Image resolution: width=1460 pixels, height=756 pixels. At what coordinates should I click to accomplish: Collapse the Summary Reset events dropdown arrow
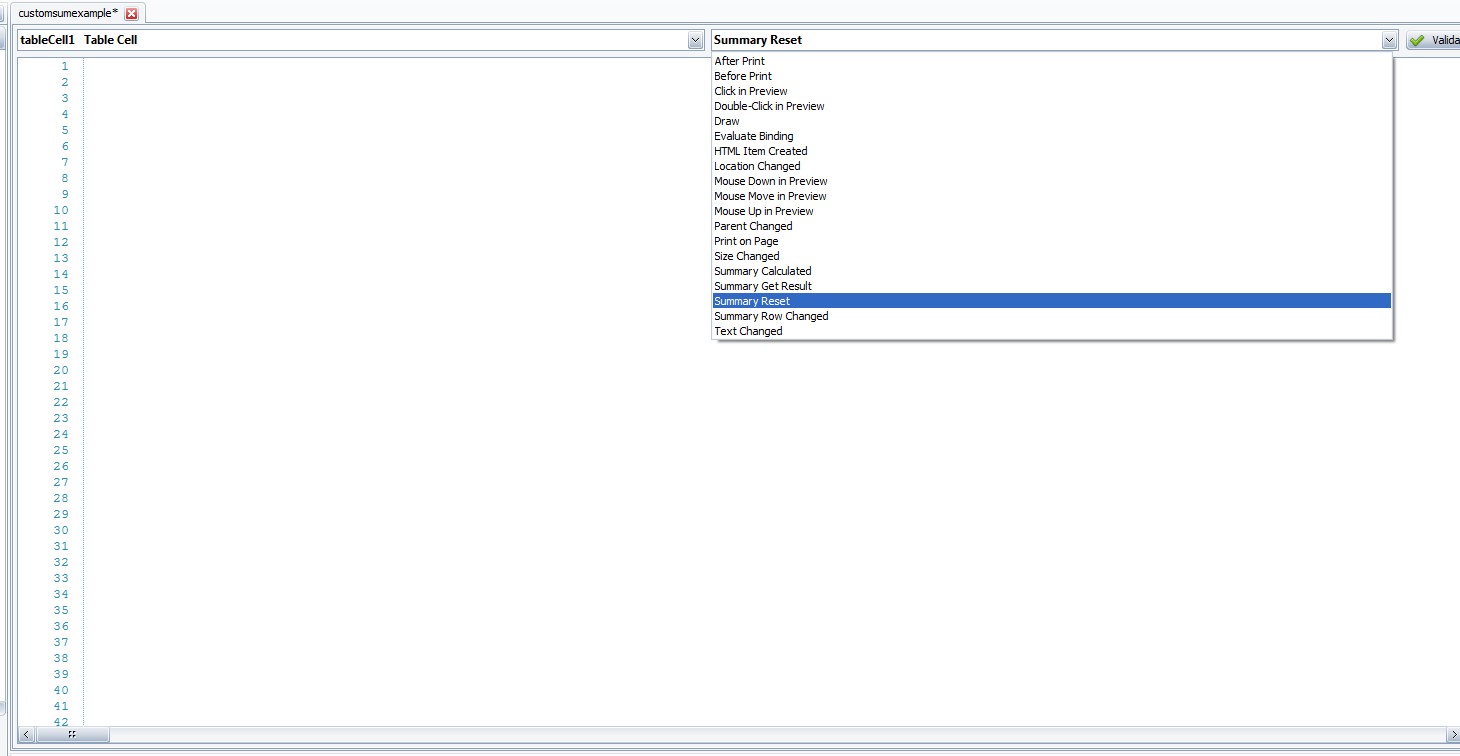pyautogui.click(x=1389, y=40)
